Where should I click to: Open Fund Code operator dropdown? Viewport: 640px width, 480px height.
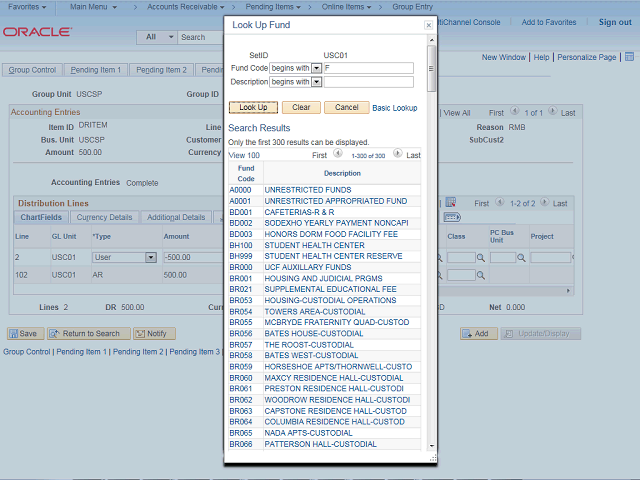[316, 68]
